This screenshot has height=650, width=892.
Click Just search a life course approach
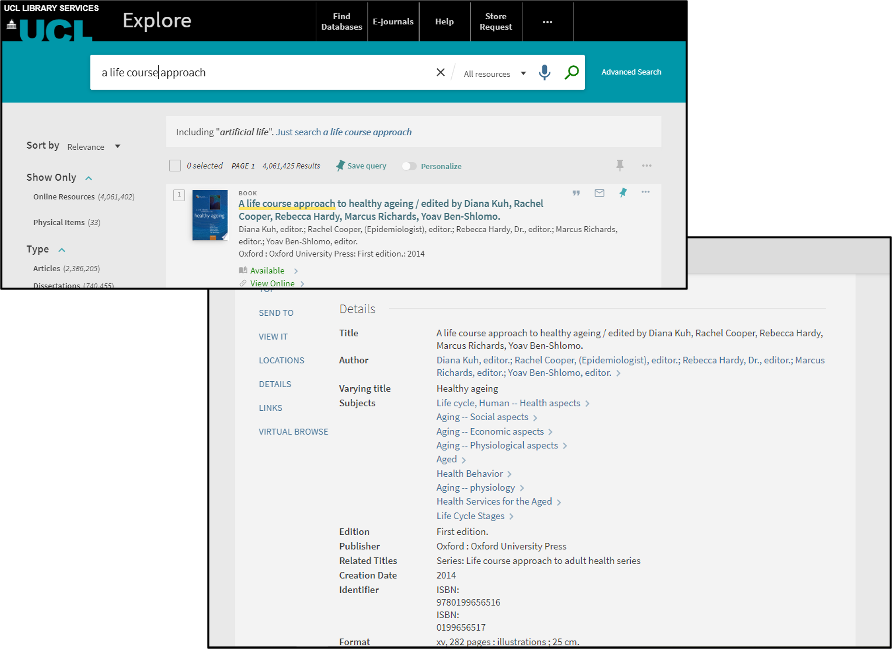(x=344, y=132)
